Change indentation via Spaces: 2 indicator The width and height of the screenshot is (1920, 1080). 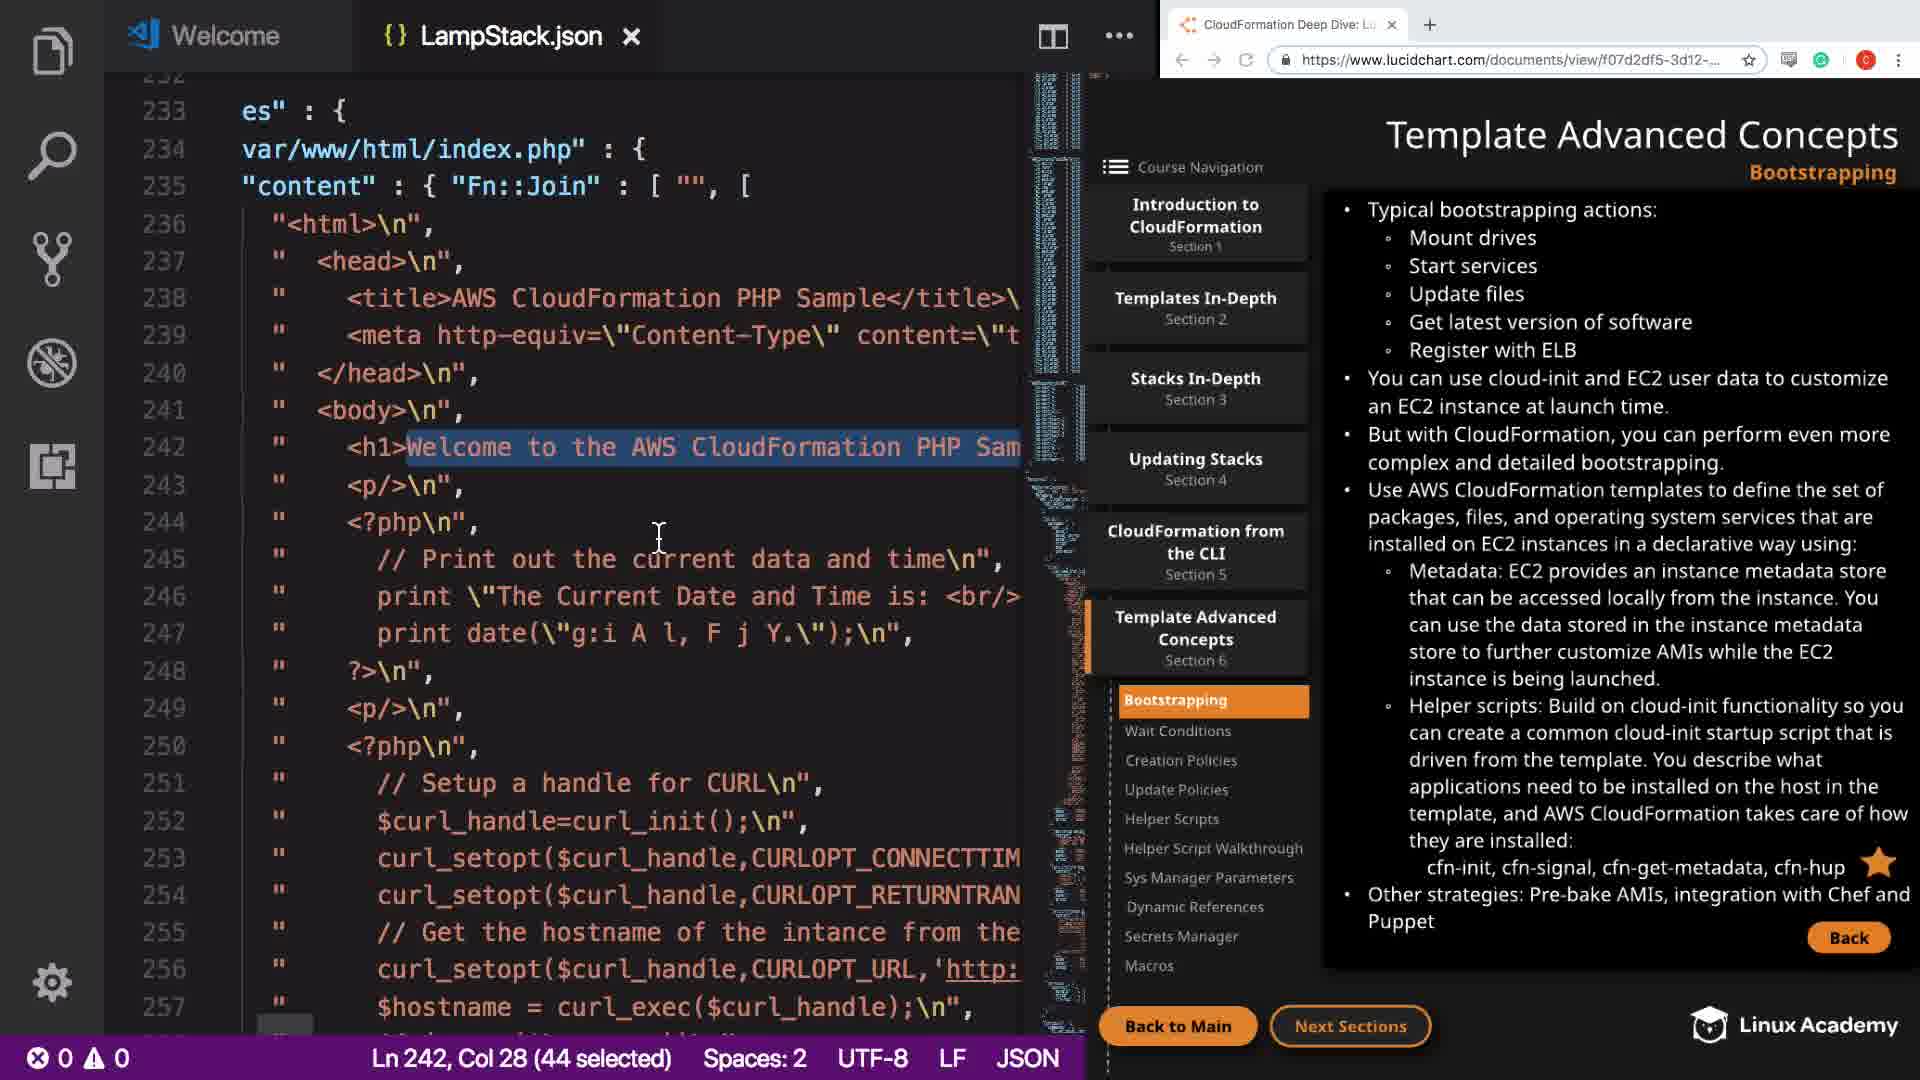click(754, 1058)
